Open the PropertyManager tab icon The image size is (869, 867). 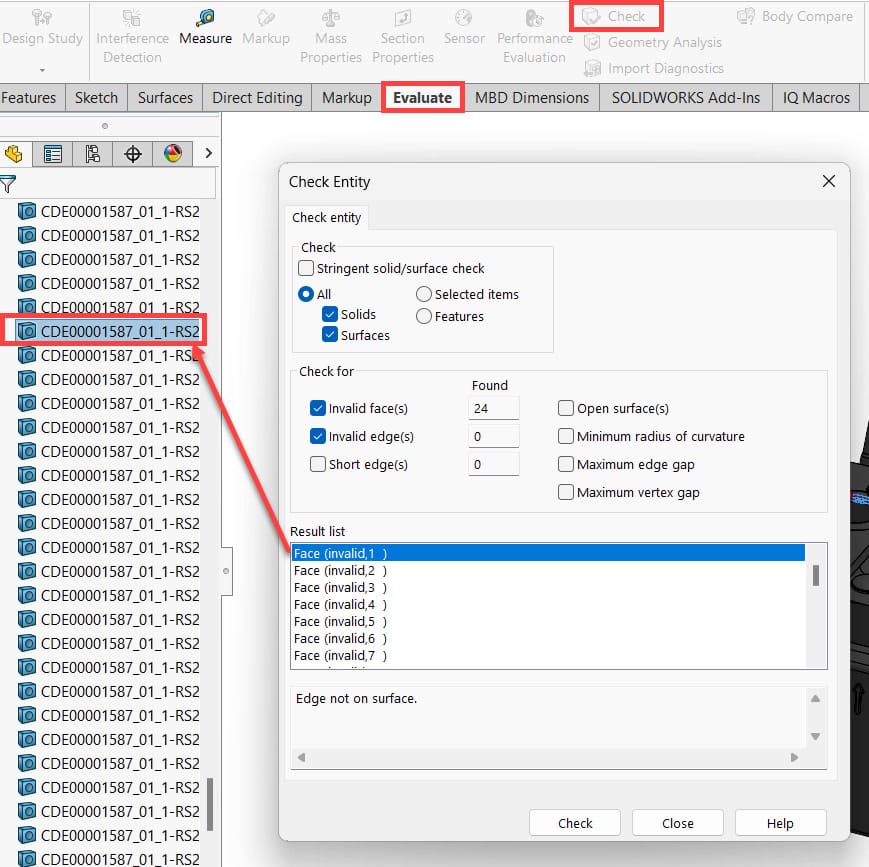coord(53,154)
